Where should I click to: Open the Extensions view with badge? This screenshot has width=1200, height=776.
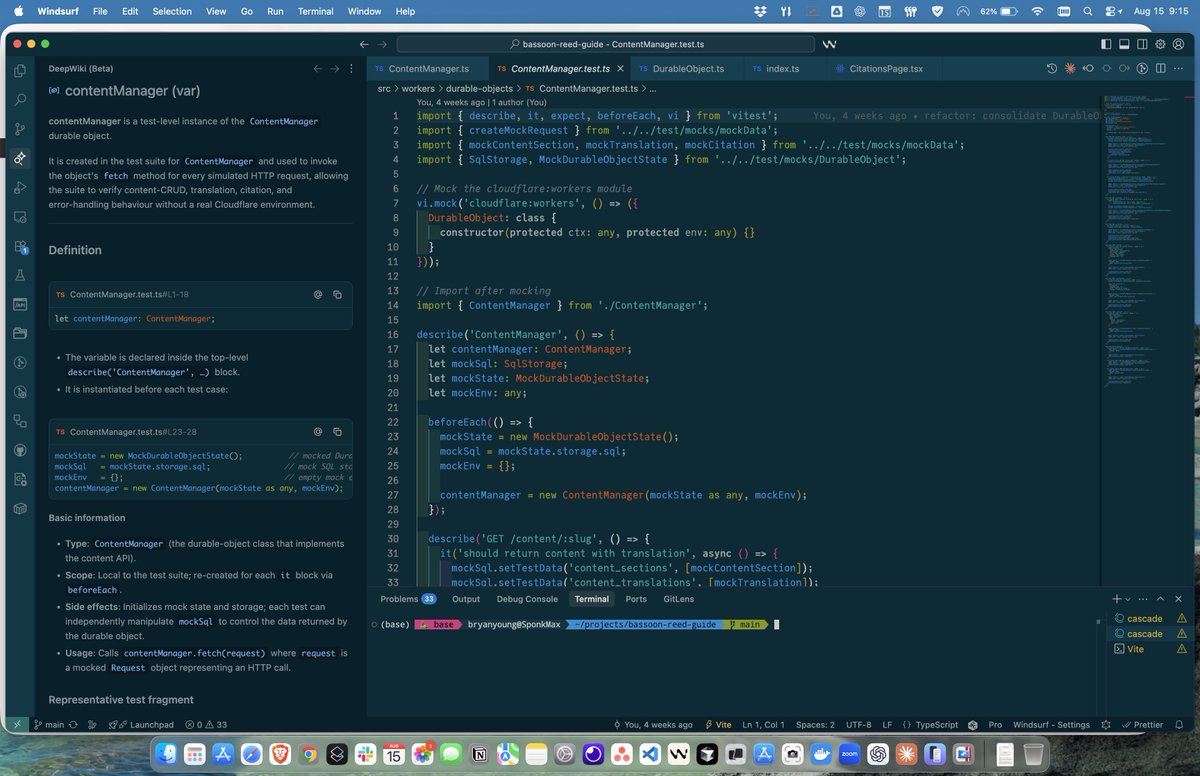pos(20,247)
